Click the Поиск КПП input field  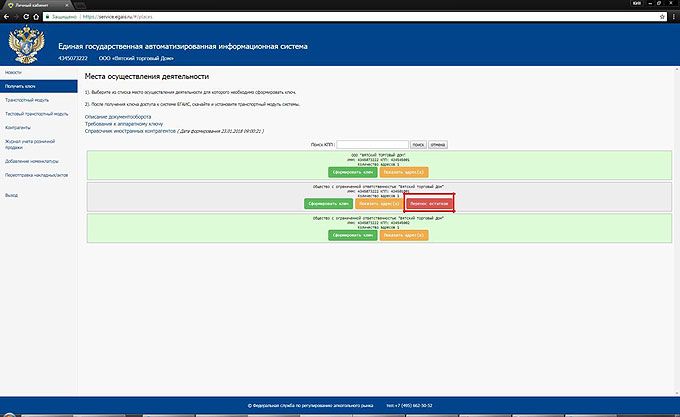(x=371, y=145)
